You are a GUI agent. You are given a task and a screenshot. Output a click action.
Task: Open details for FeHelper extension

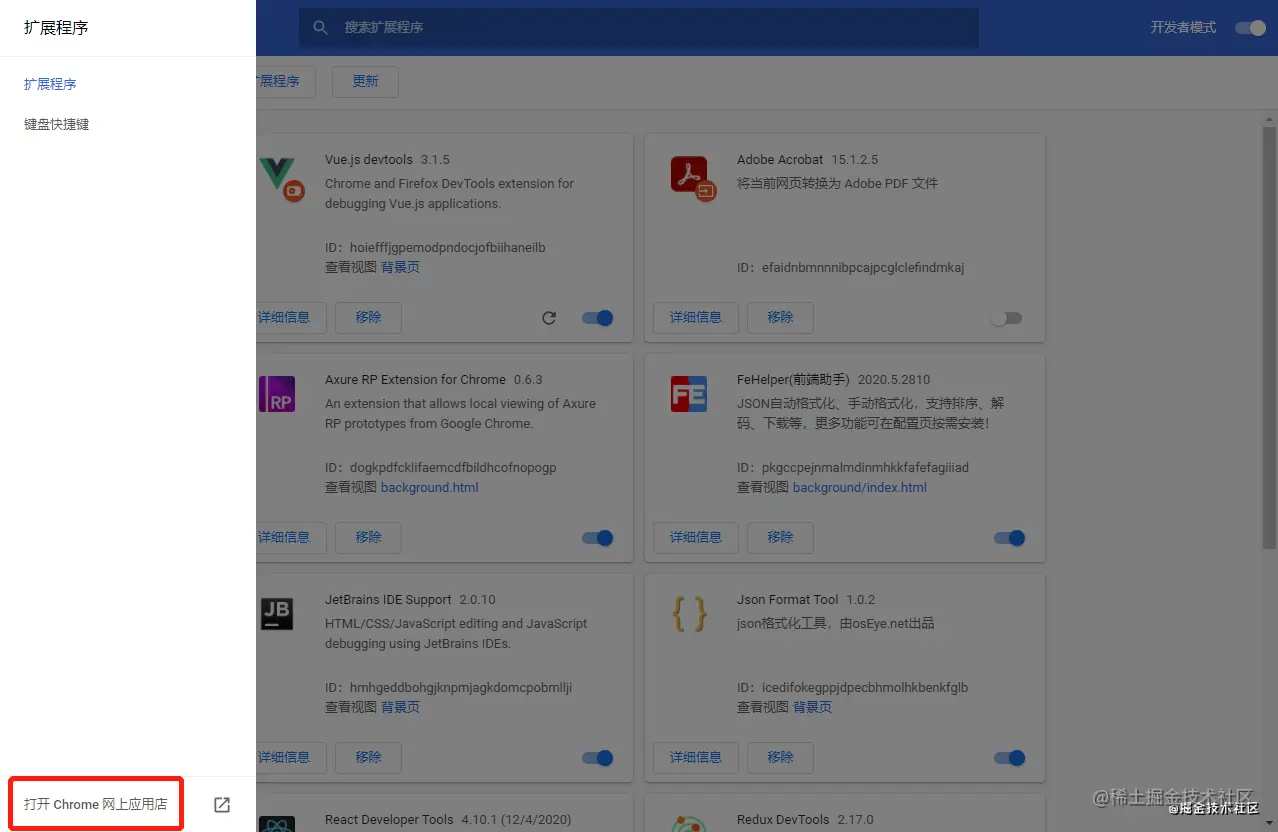click(x=695, y=537)
